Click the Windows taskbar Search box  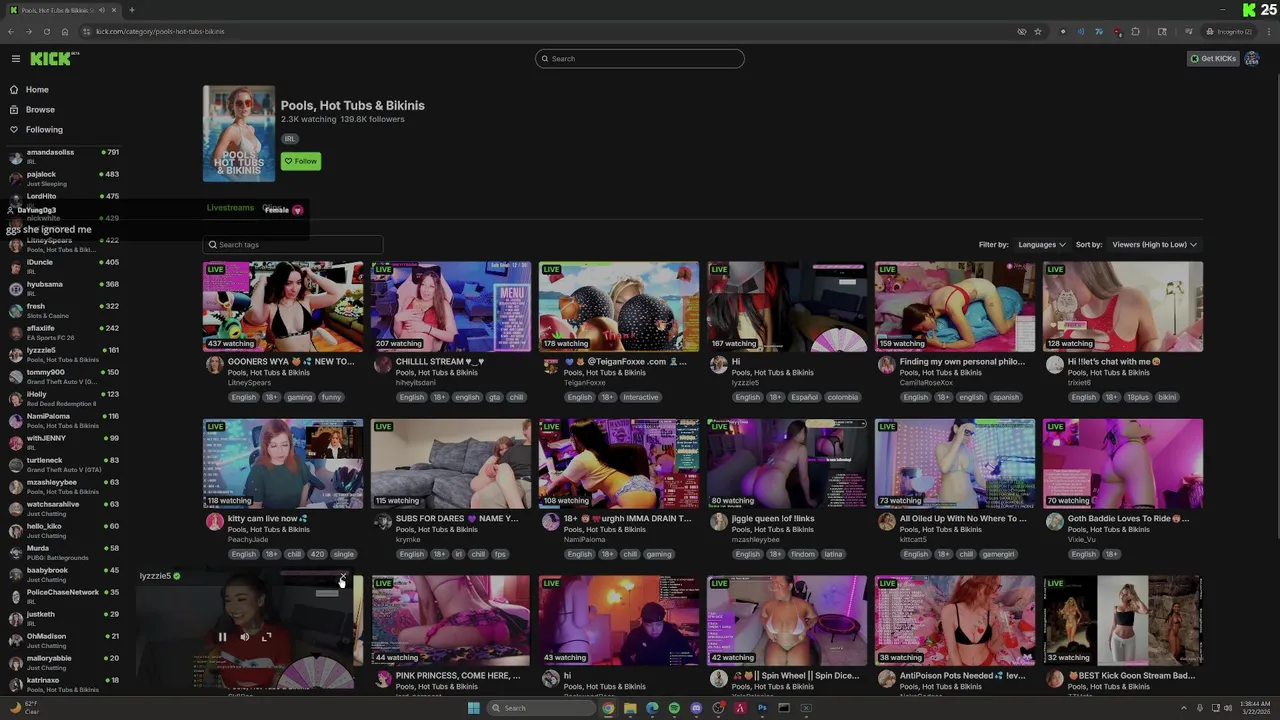click(539, 708)
